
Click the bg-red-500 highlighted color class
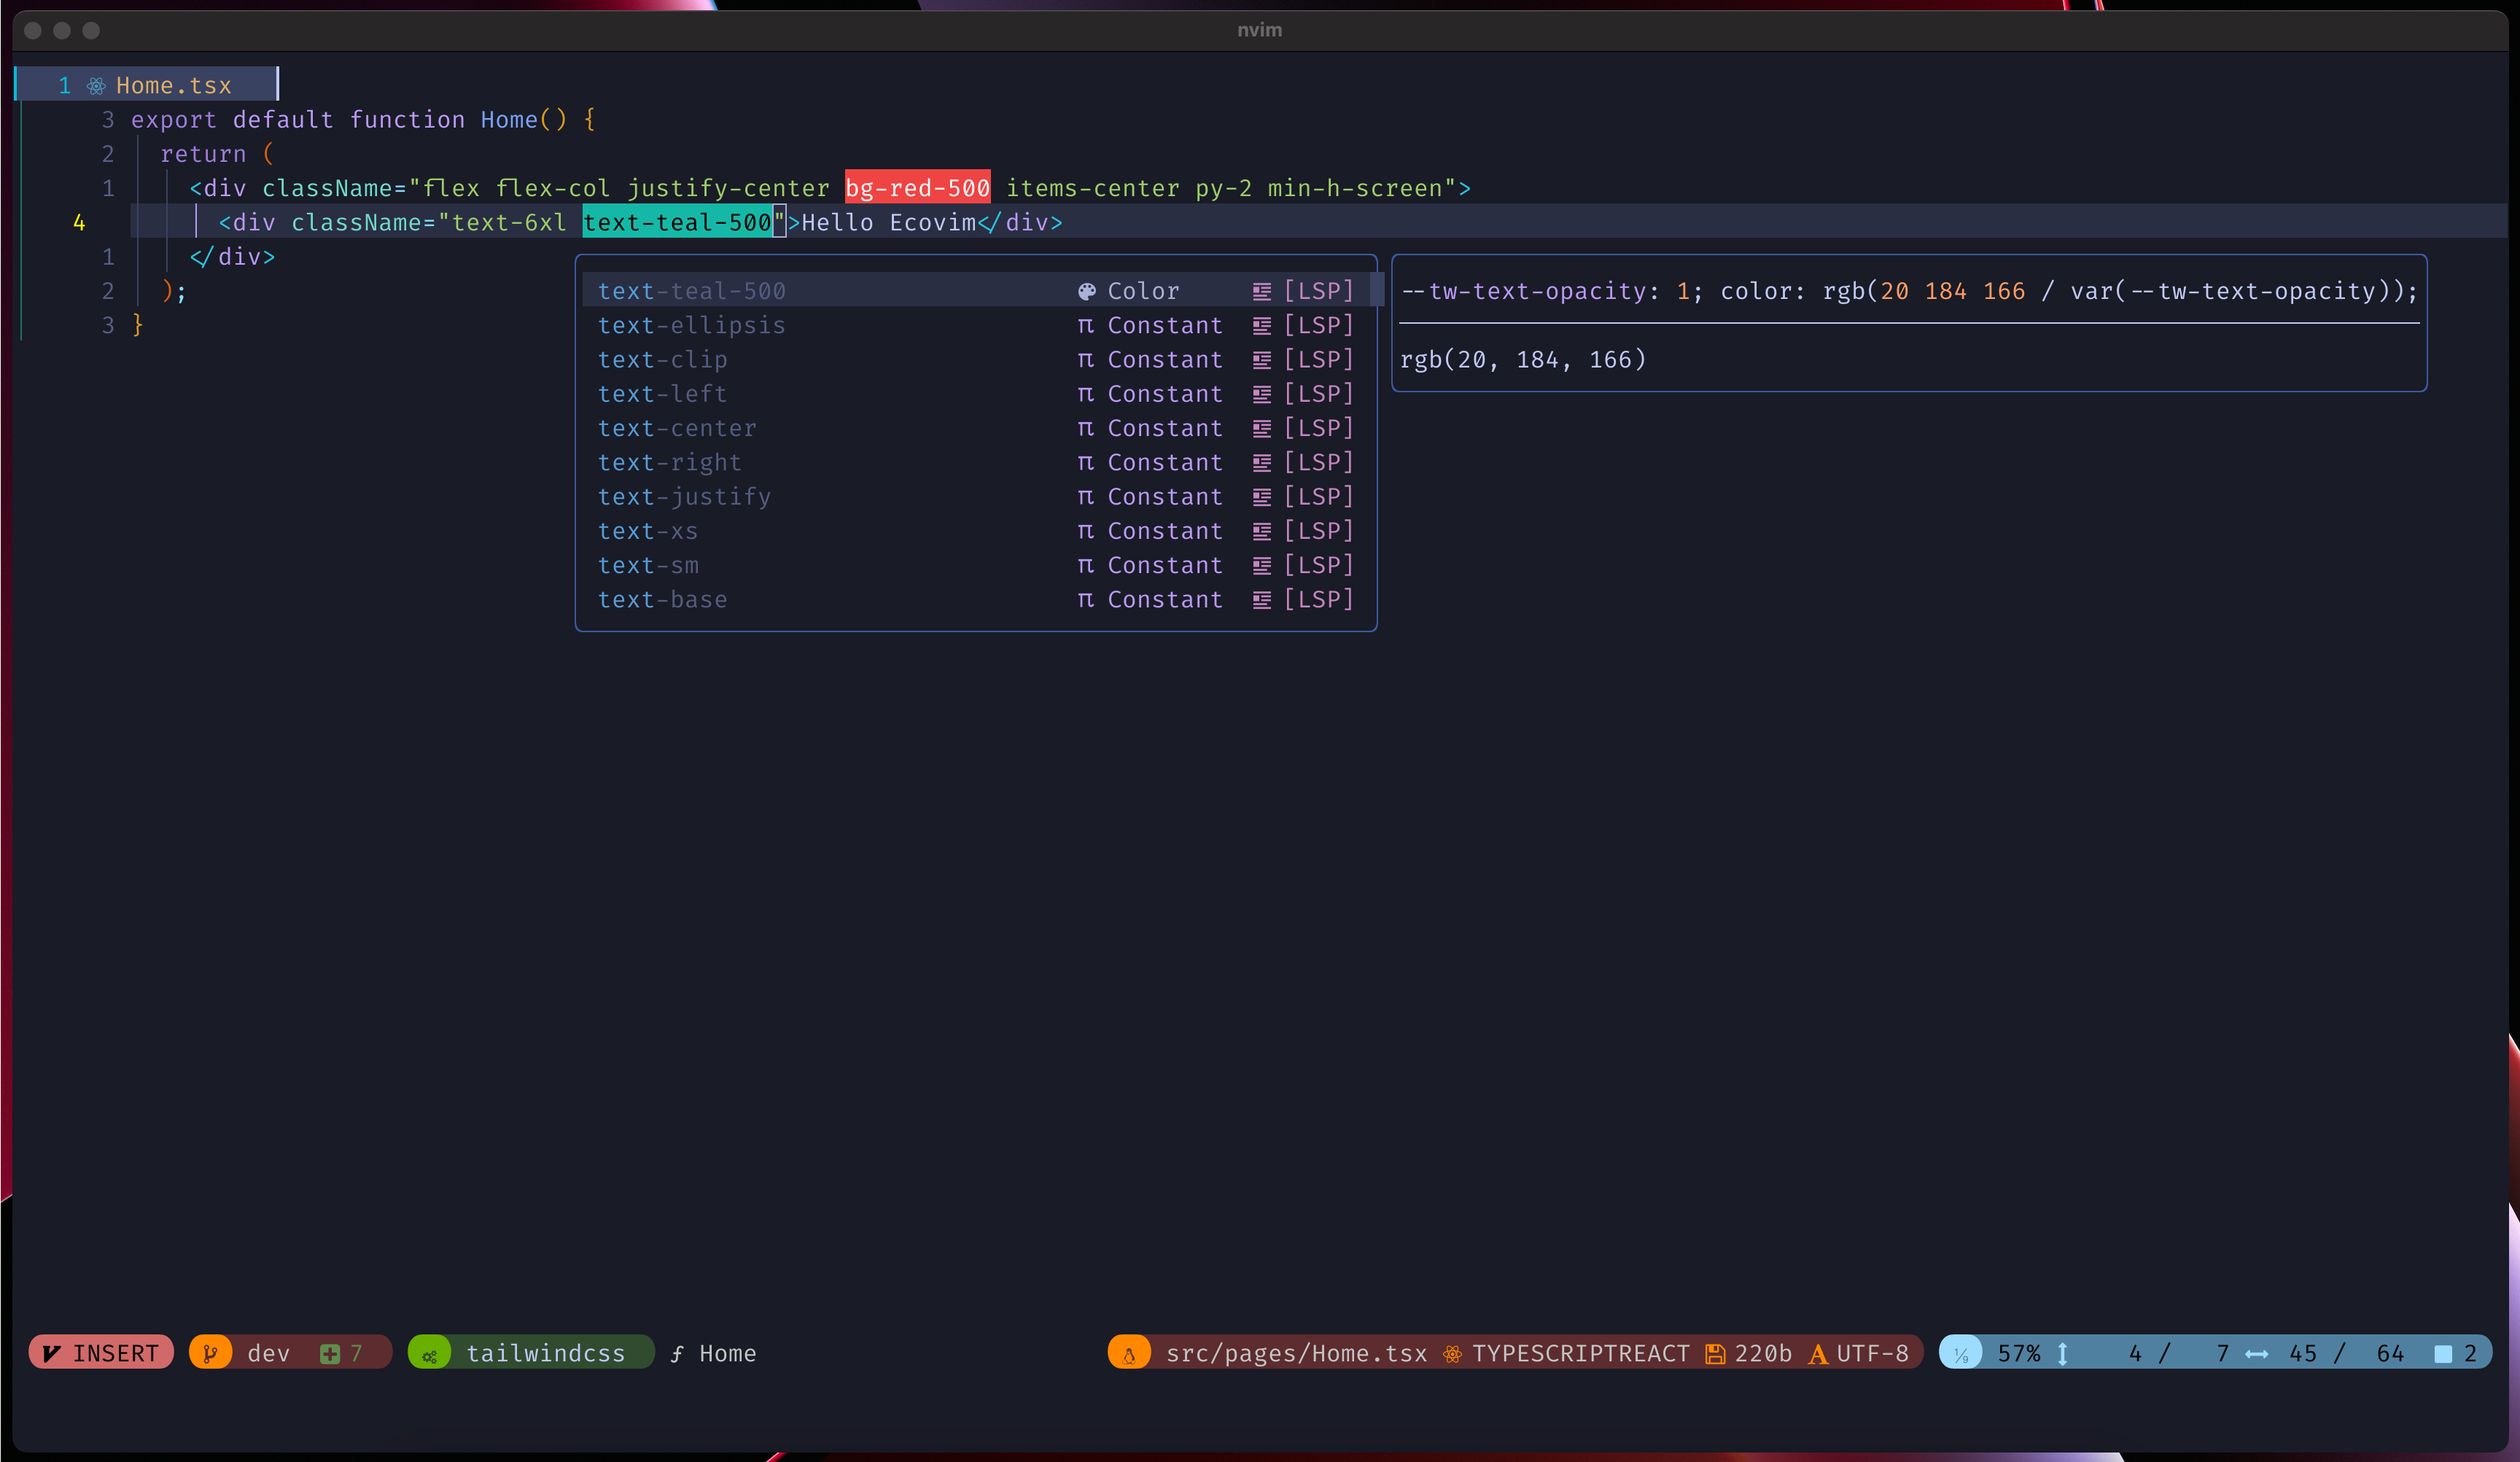point(917,188)
